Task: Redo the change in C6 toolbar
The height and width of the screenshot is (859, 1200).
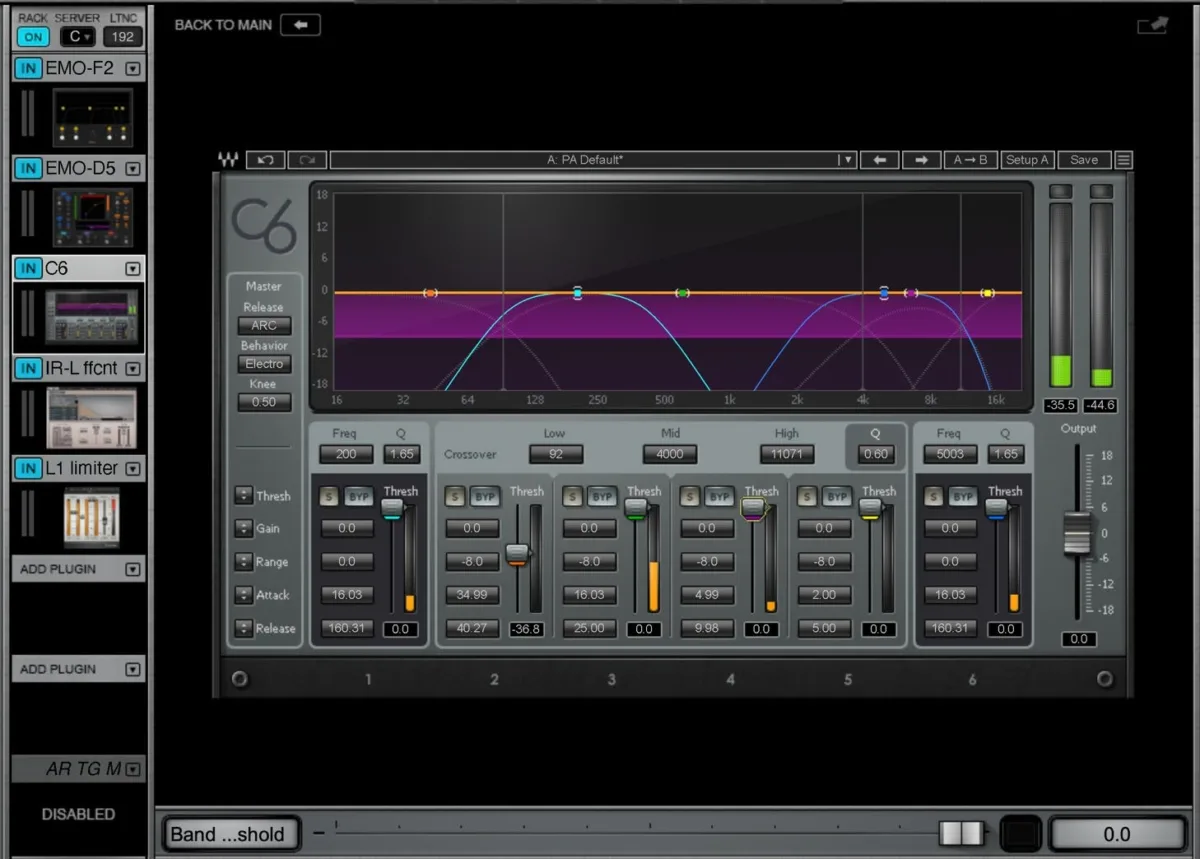Action: pos(307,159)
